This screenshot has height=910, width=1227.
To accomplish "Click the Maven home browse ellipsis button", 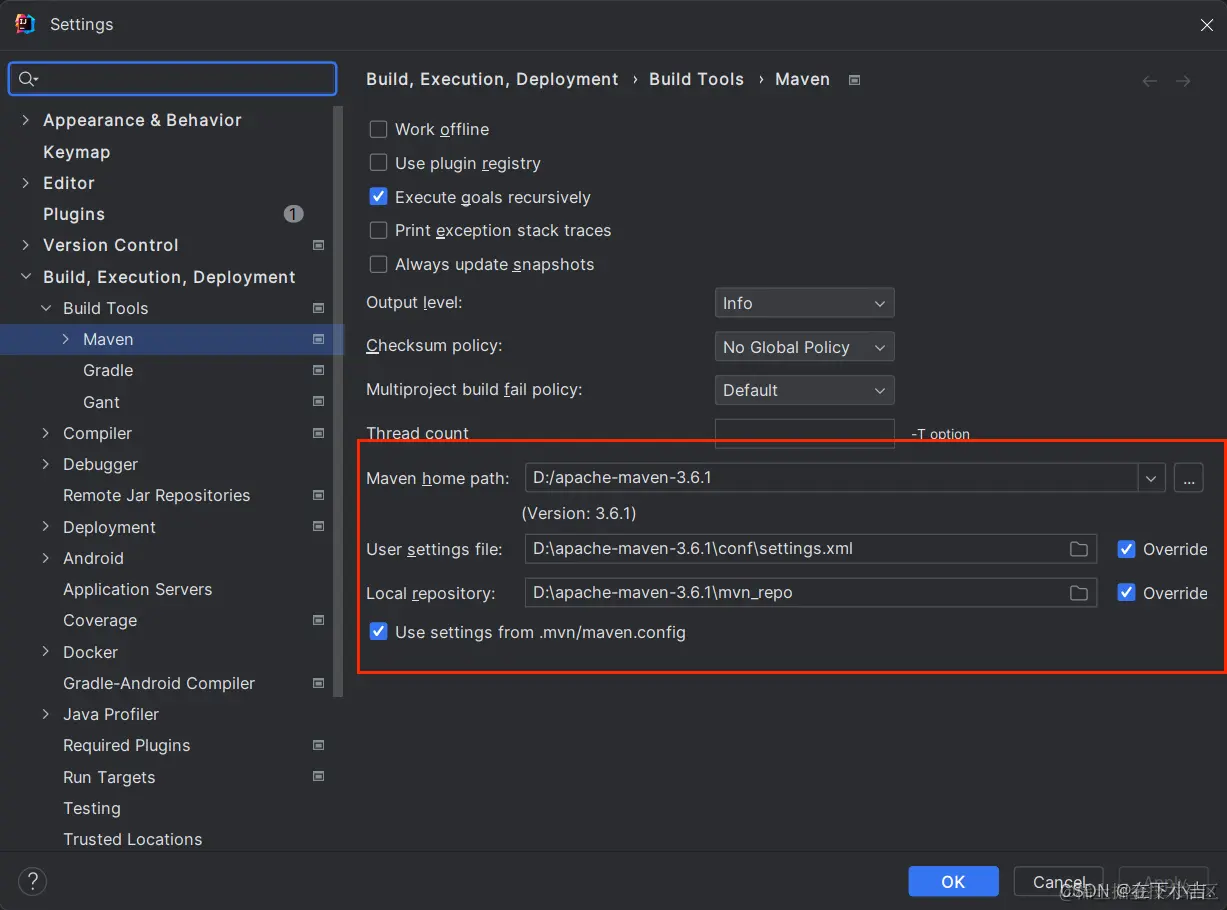I will 1188,478.
